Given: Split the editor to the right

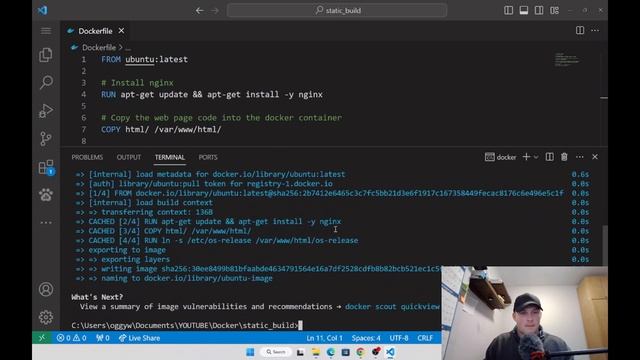Looking at the screenshot, I should (x=580, y=31).
